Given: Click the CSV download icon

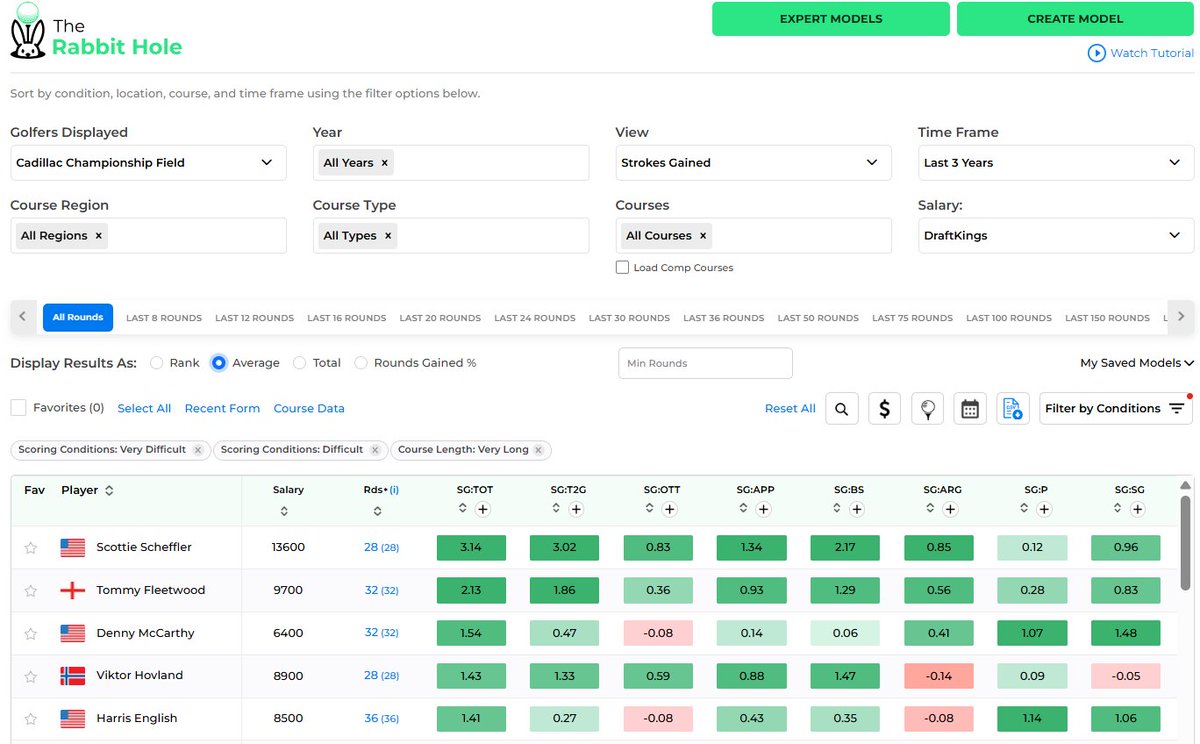Looking at the screenshot, I should pyautogui.click(x=1013, y=408).
